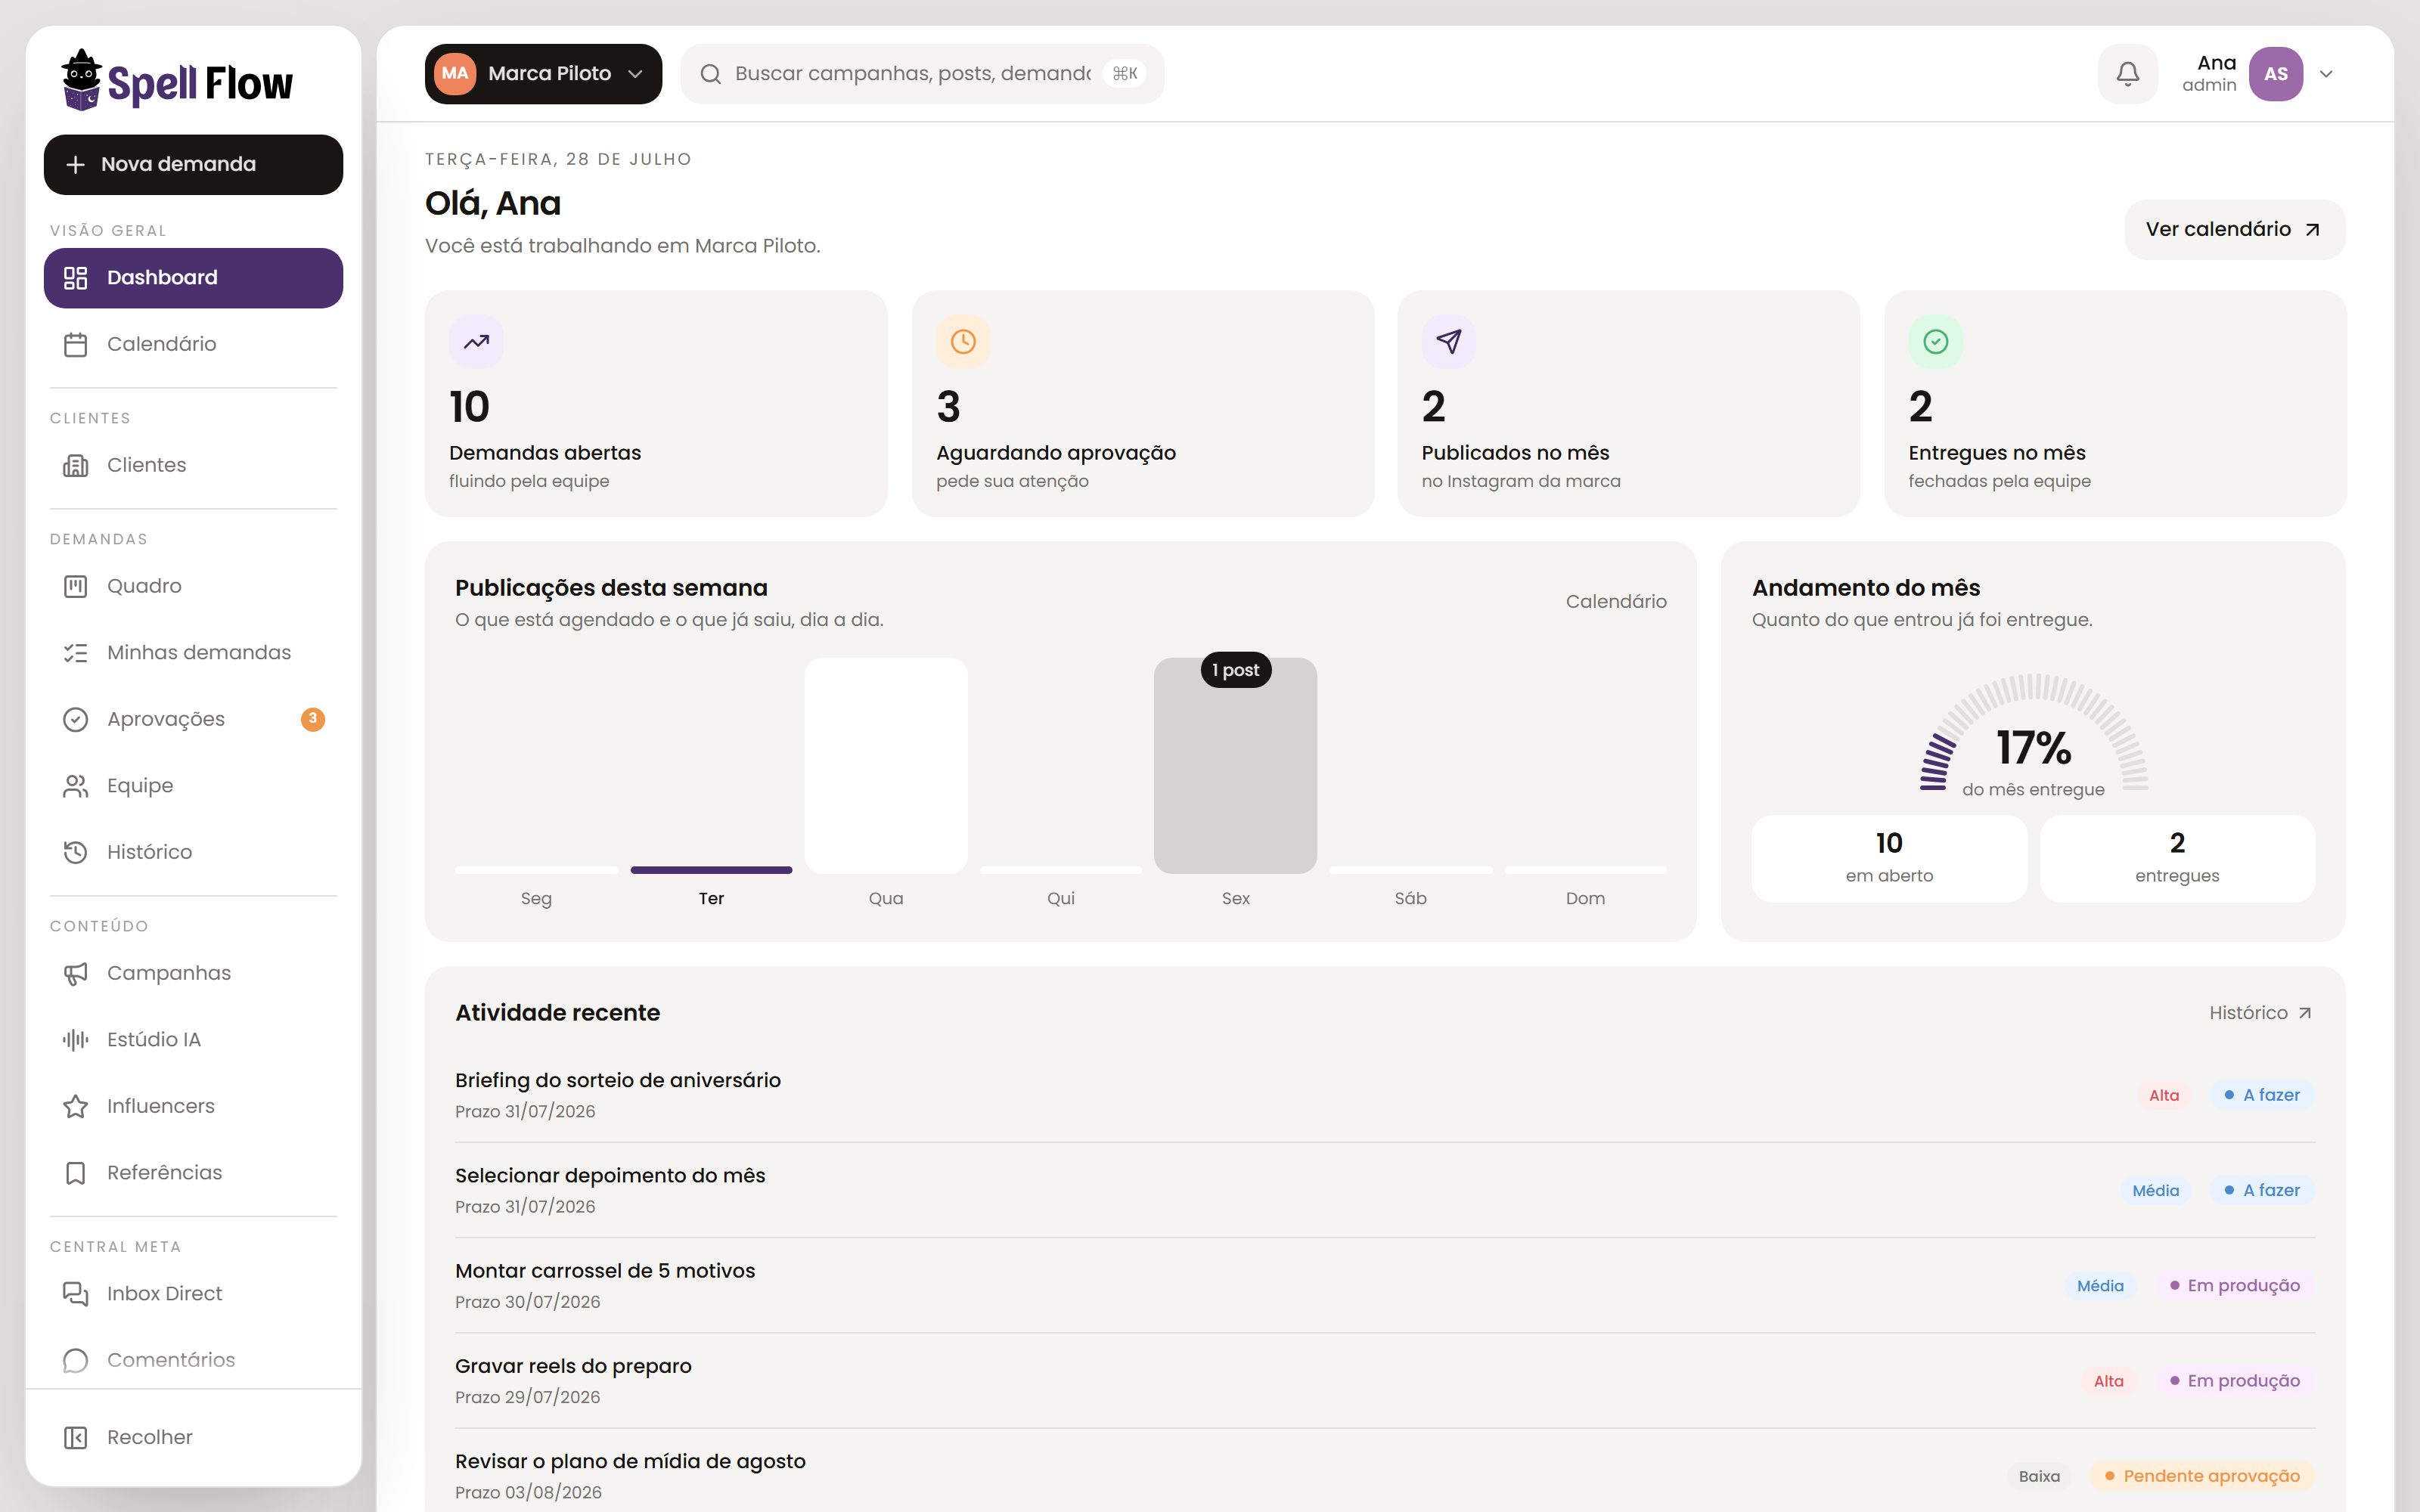Go to Clientes page
Image resolution: width=2420 pixels, height=1512 pixels.
tap(193, 465)
